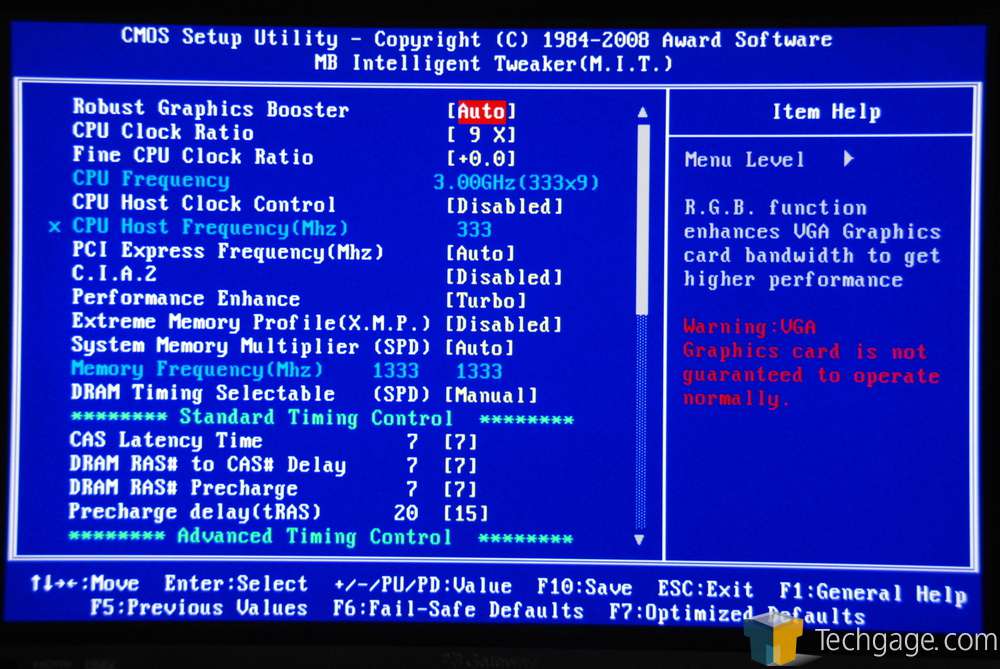This screenshot has width=1000, height=669.
Task: Click the F5:Previous Values hint
Action: (199, 607)
